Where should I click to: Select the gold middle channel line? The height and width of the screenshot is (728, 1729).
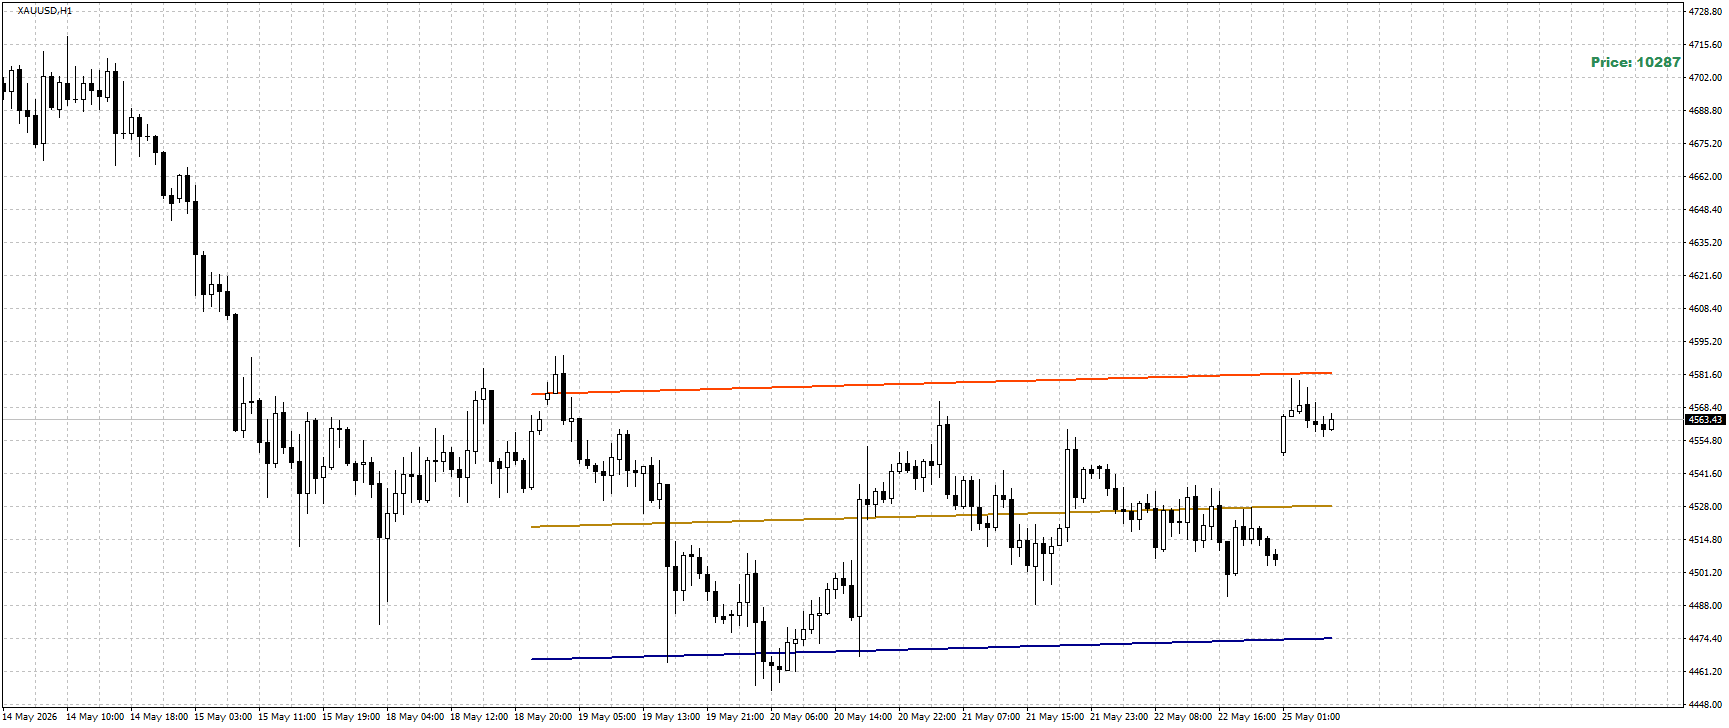point(931,516)
